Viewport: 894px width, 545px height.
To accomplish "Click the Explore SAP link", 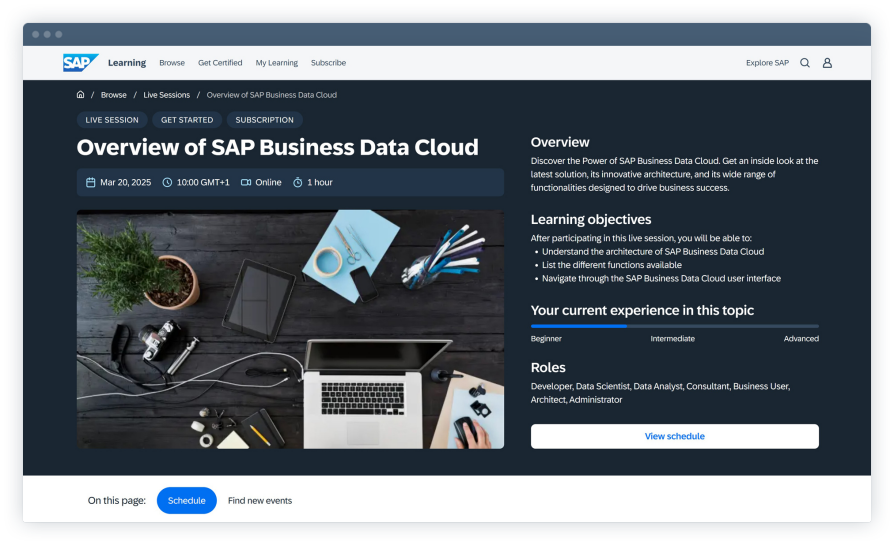I will (x=767, y=63).
